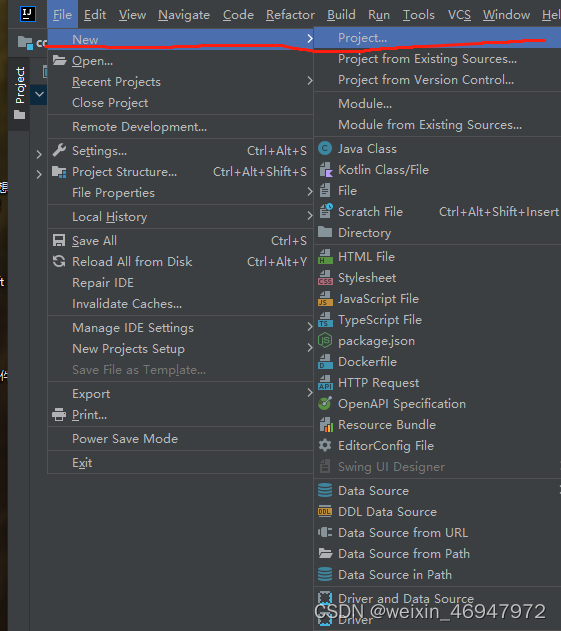Click the HTTP Request API icon

[325, 382]
